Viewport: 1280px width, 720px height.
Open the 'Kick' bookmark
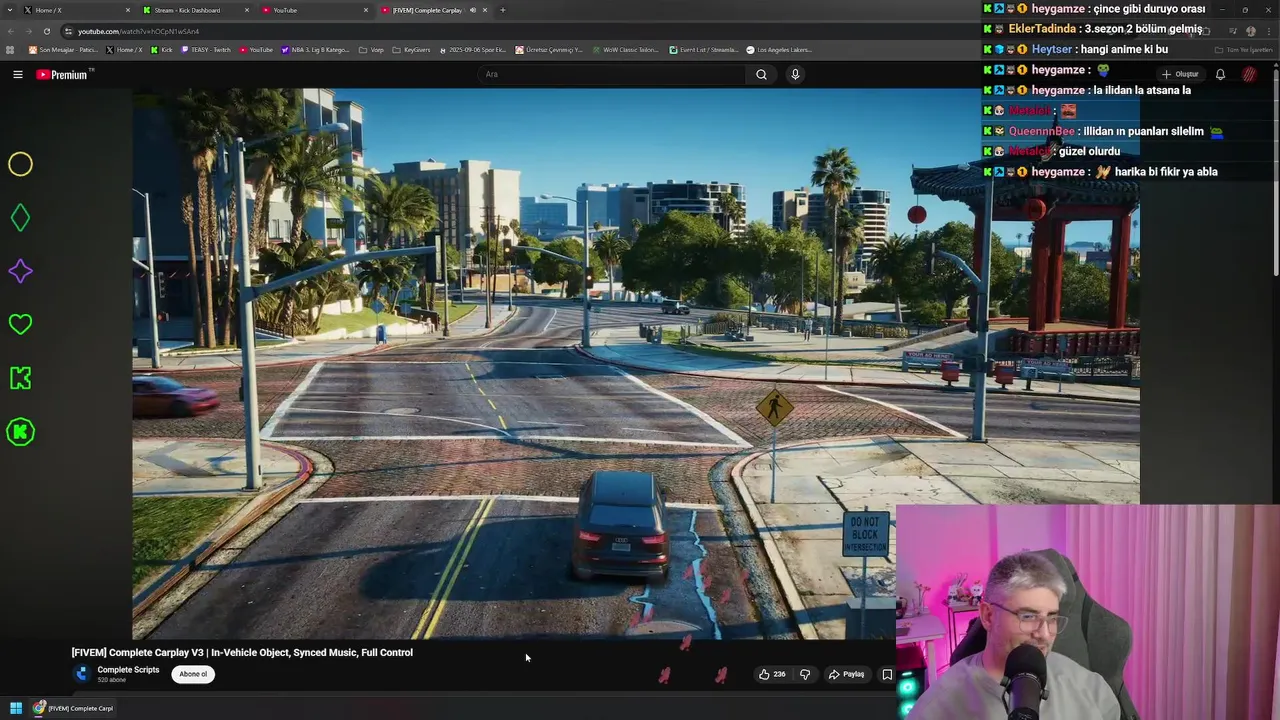tap(161, 49)
